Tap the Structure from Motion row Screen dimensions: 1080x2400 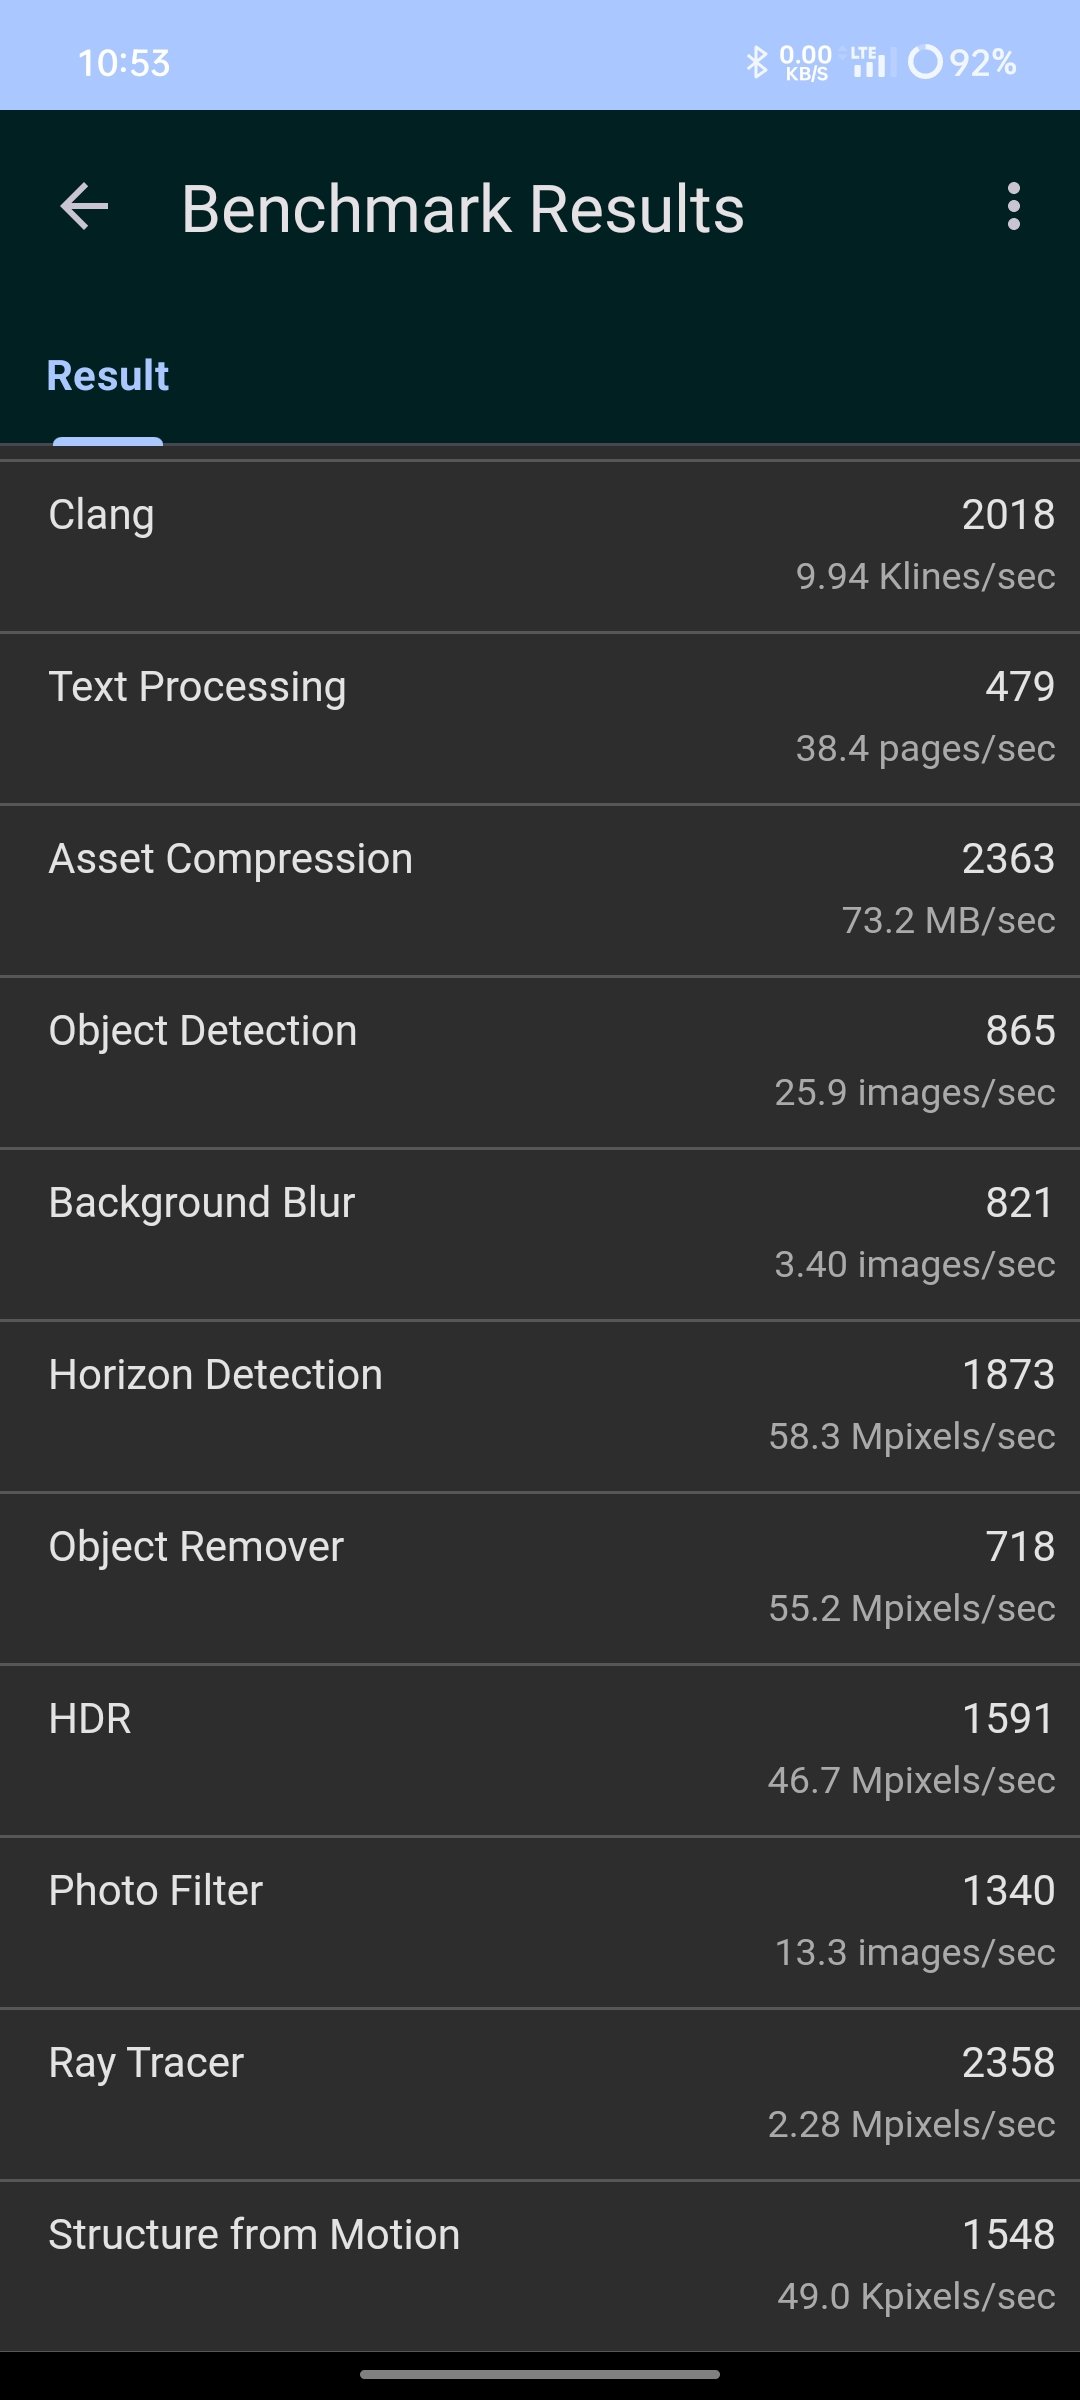coord(540,2266)
